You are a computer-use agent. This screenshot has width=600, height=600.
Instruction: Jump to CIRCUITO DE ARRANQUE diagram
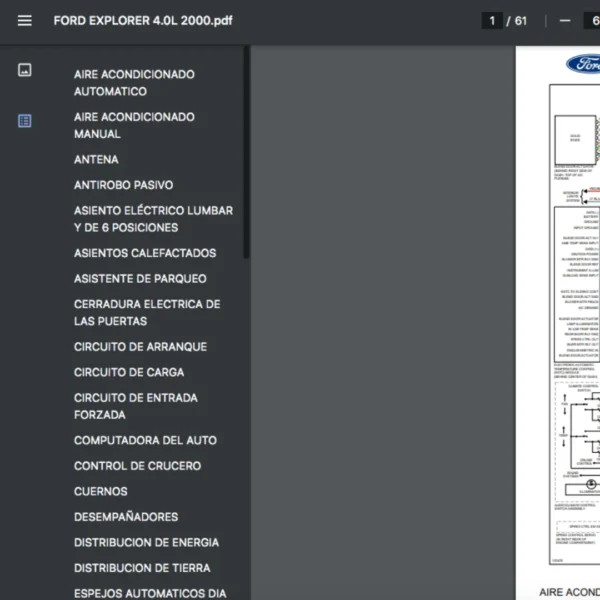pos(140,347)
